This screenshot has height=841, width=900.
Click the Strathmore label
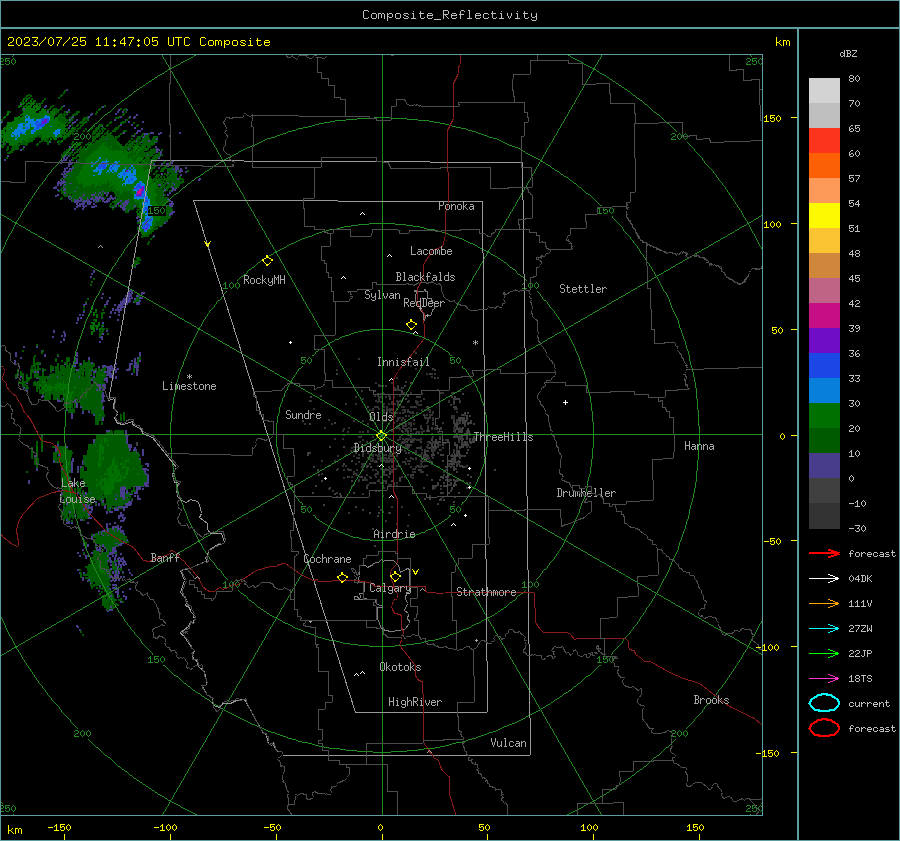[x=486, y=592]
